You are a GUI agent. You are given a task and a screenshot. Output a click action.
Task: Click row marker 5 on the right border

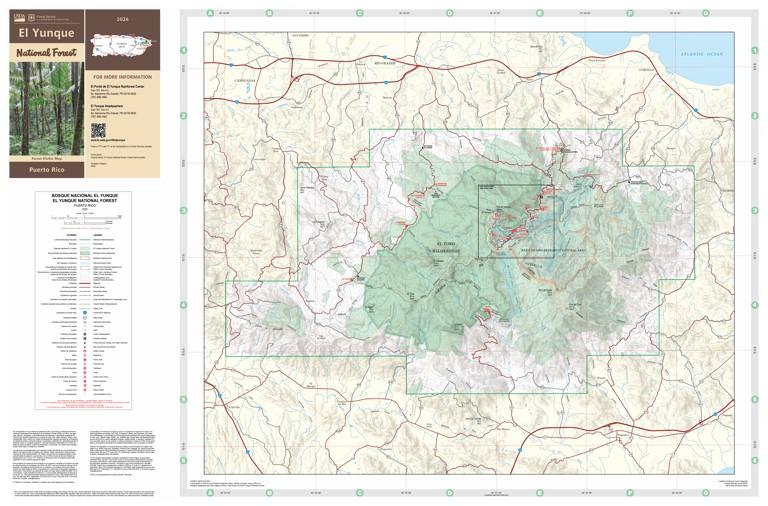pos(755,399)
